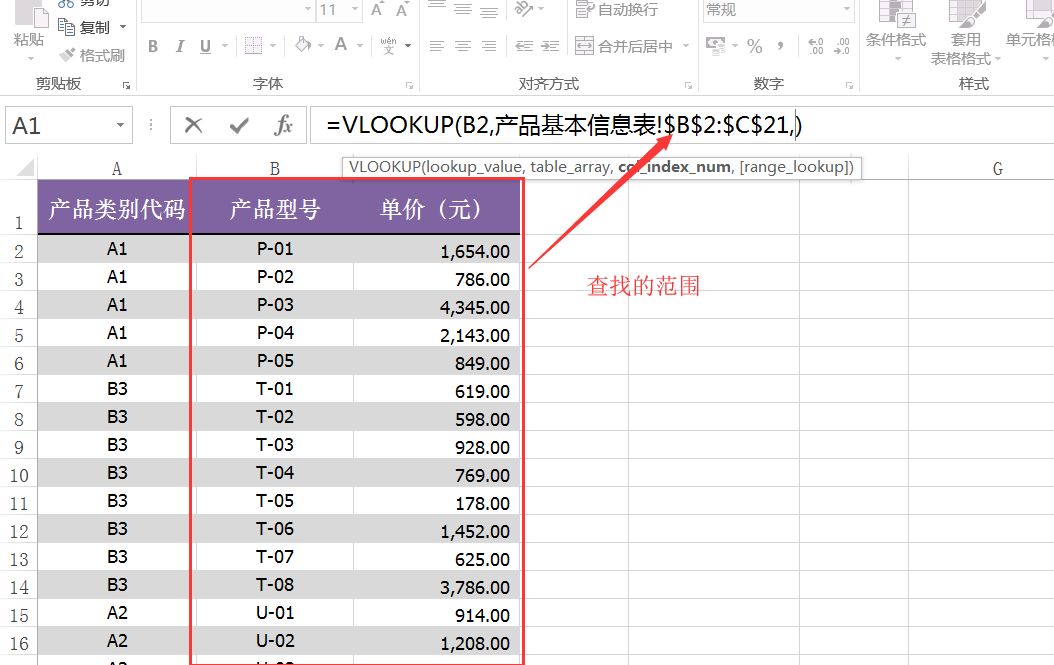Open Conditional Formatting (条件格式)
Screen dimensions: 1054x665
896,30
